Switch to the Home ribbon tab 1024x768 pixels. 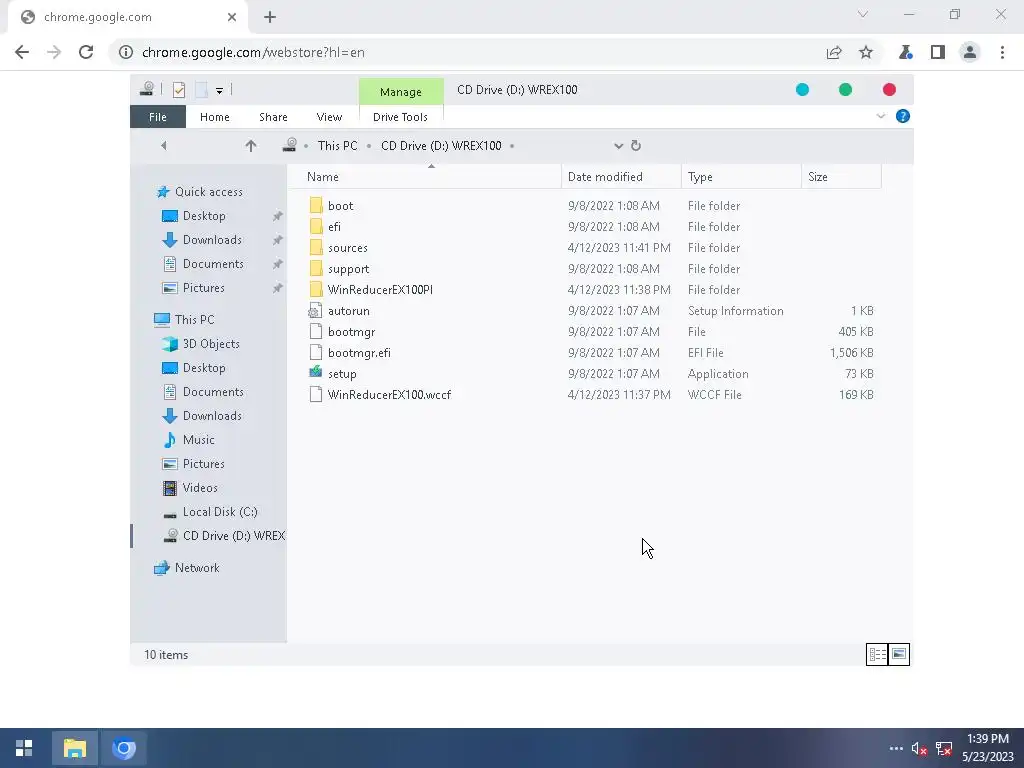click(x=215, y=117)
